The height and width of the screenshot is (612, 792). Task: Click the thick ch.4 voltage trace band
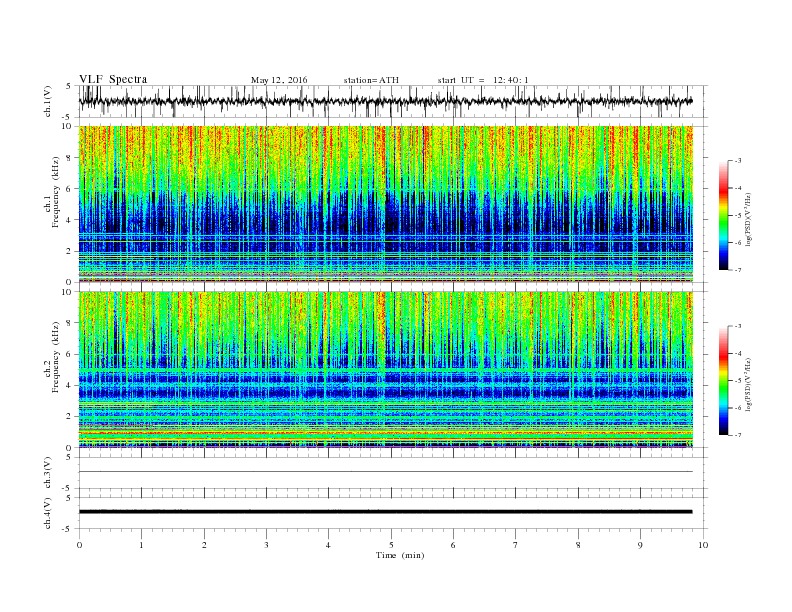pos(385,512)
